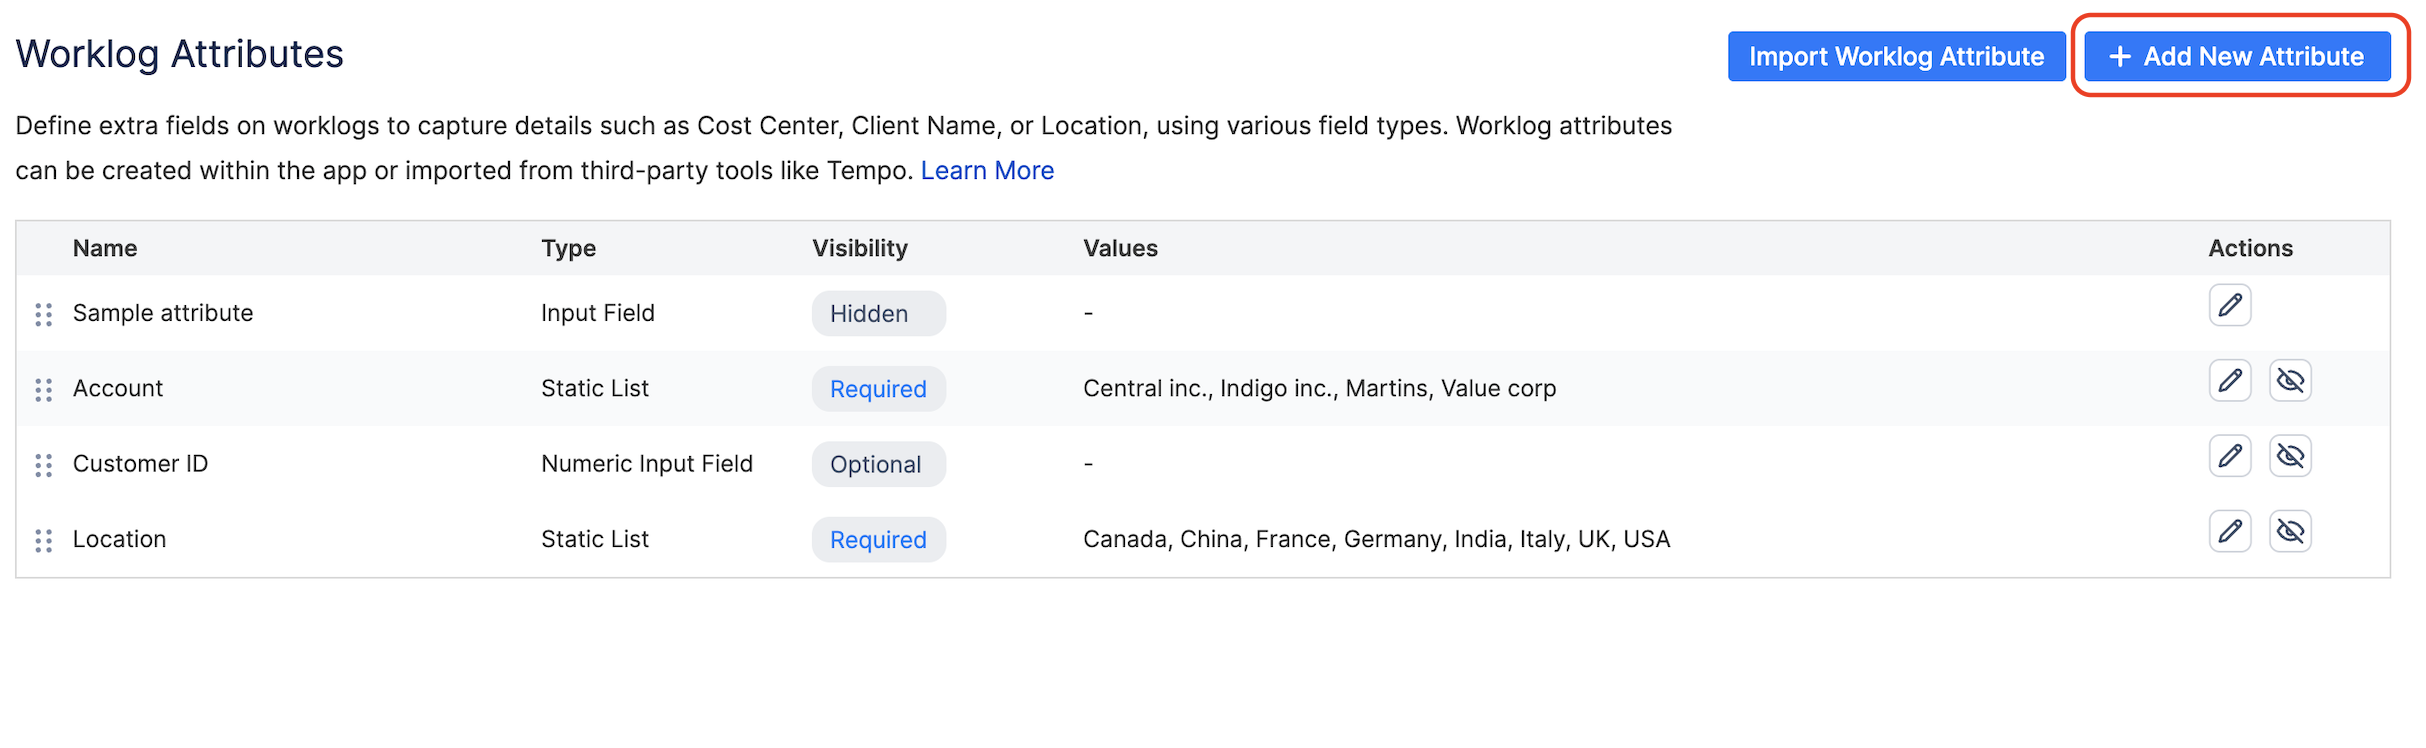The height and width of the screenshot is (748, 2426).
Task: Grab the drag handle beside Sample attribute
Action: [43, 314]
